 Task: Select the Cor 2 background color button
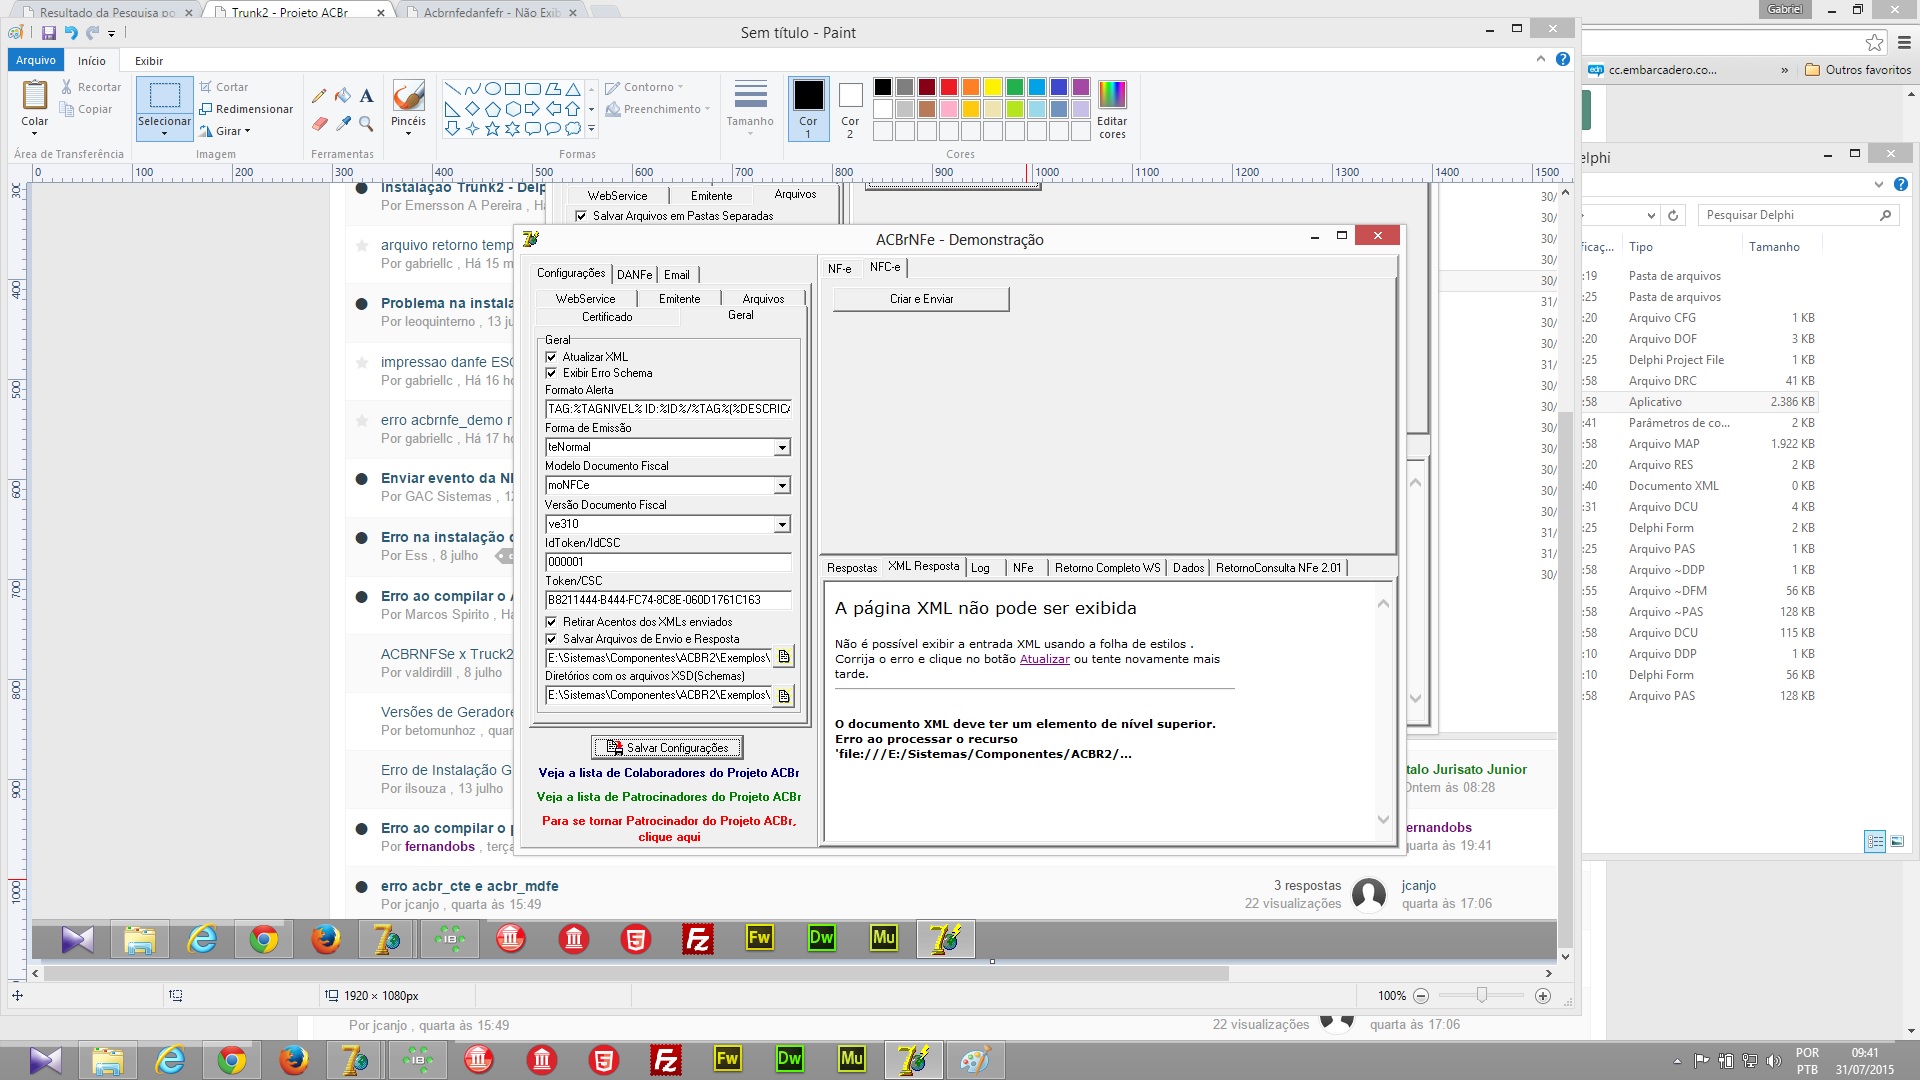tap(850, 109)
